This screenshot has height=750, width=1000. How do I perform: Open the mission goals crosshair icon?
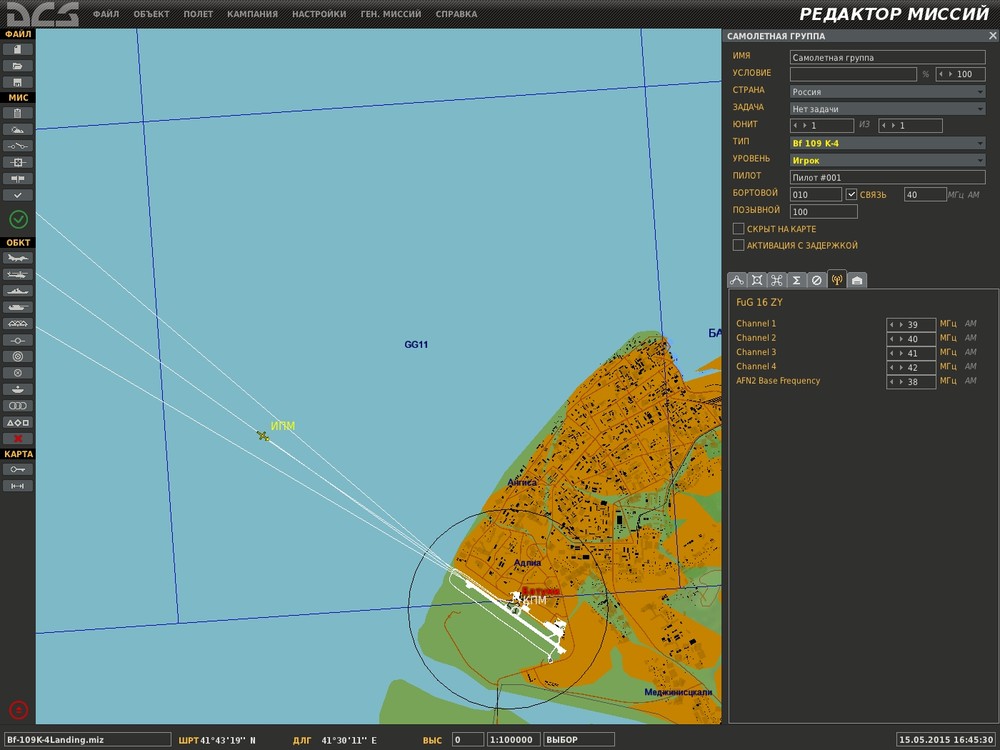18,163
